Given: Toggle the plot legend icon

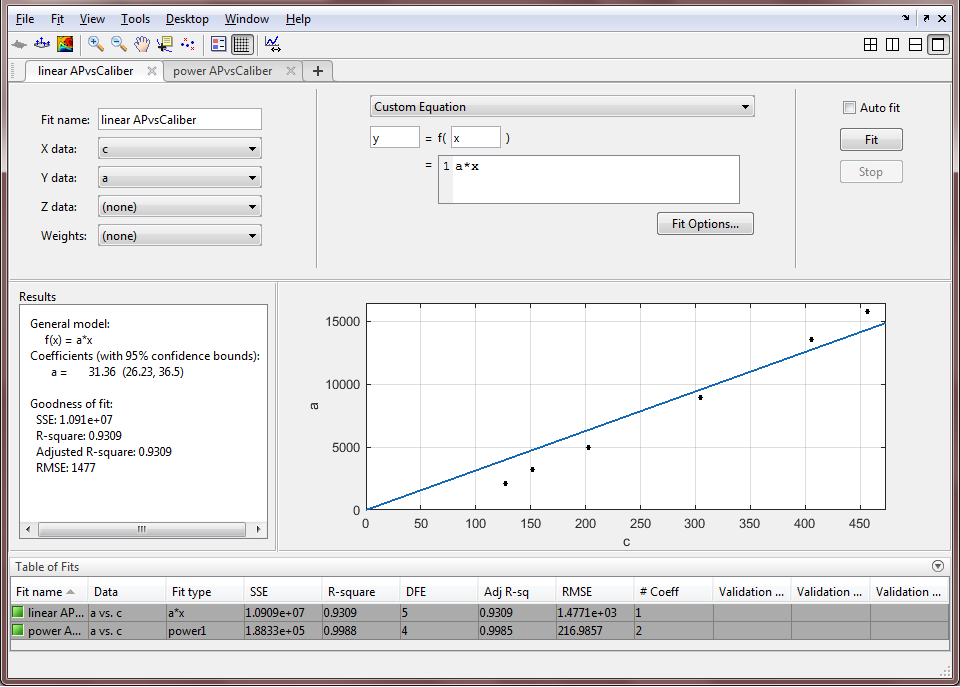Looking at the screenshot, I should (x=219, y=44).
